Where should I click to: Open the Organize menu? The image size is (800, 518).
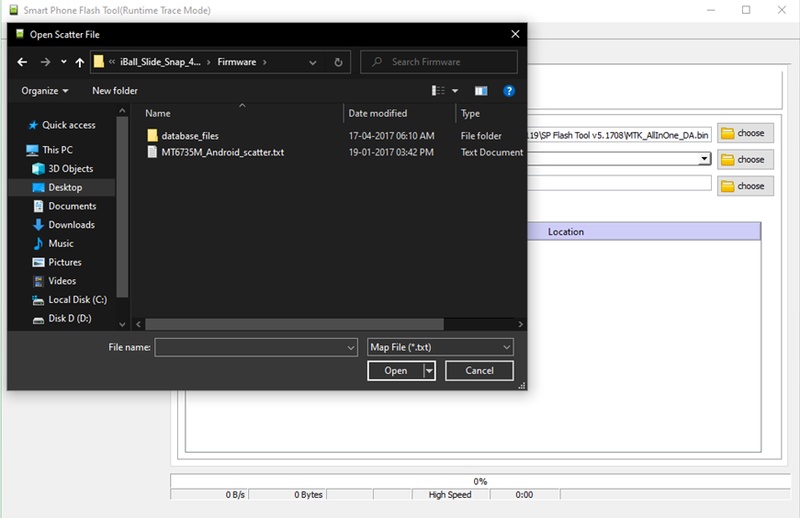coord(44,91)
